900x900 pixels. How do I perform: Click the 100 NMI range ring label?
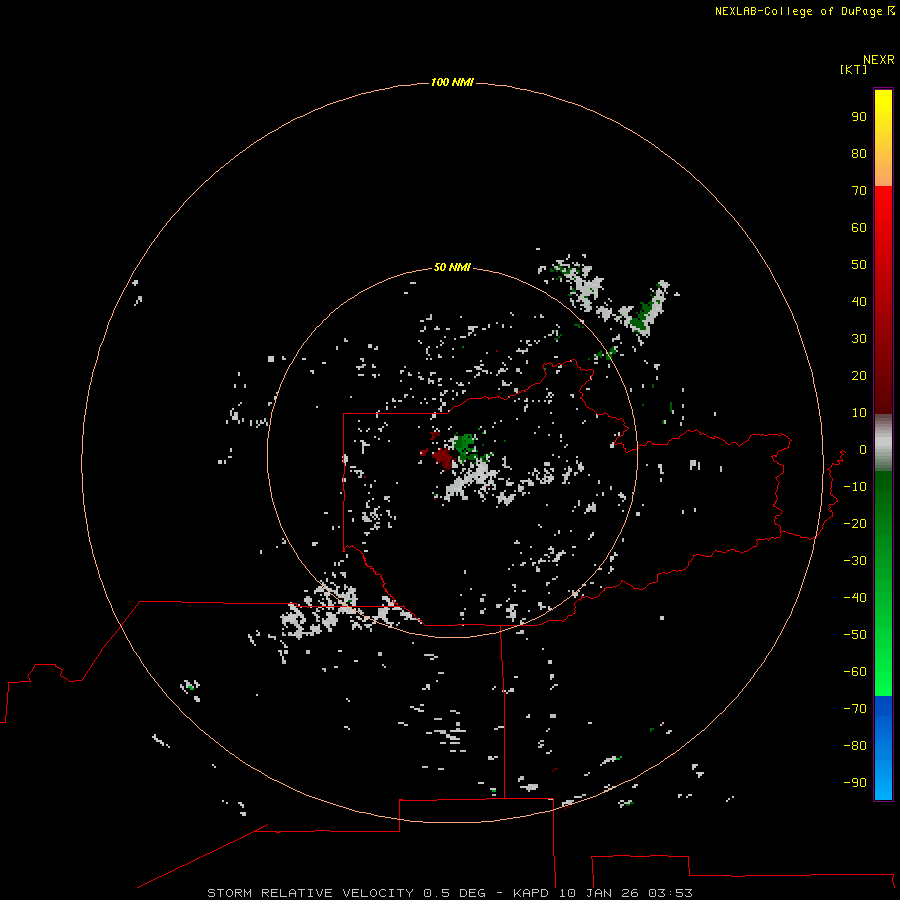[x=452, y=82]
